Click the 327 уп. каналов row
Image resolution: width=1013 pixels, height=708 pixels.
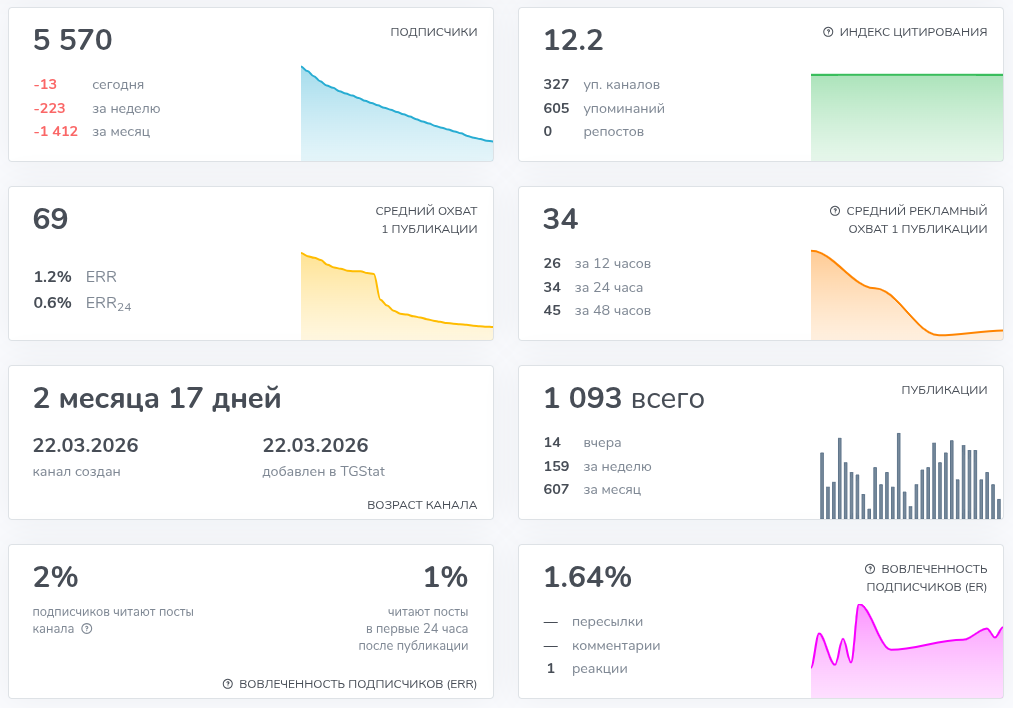tap(601, 84)
